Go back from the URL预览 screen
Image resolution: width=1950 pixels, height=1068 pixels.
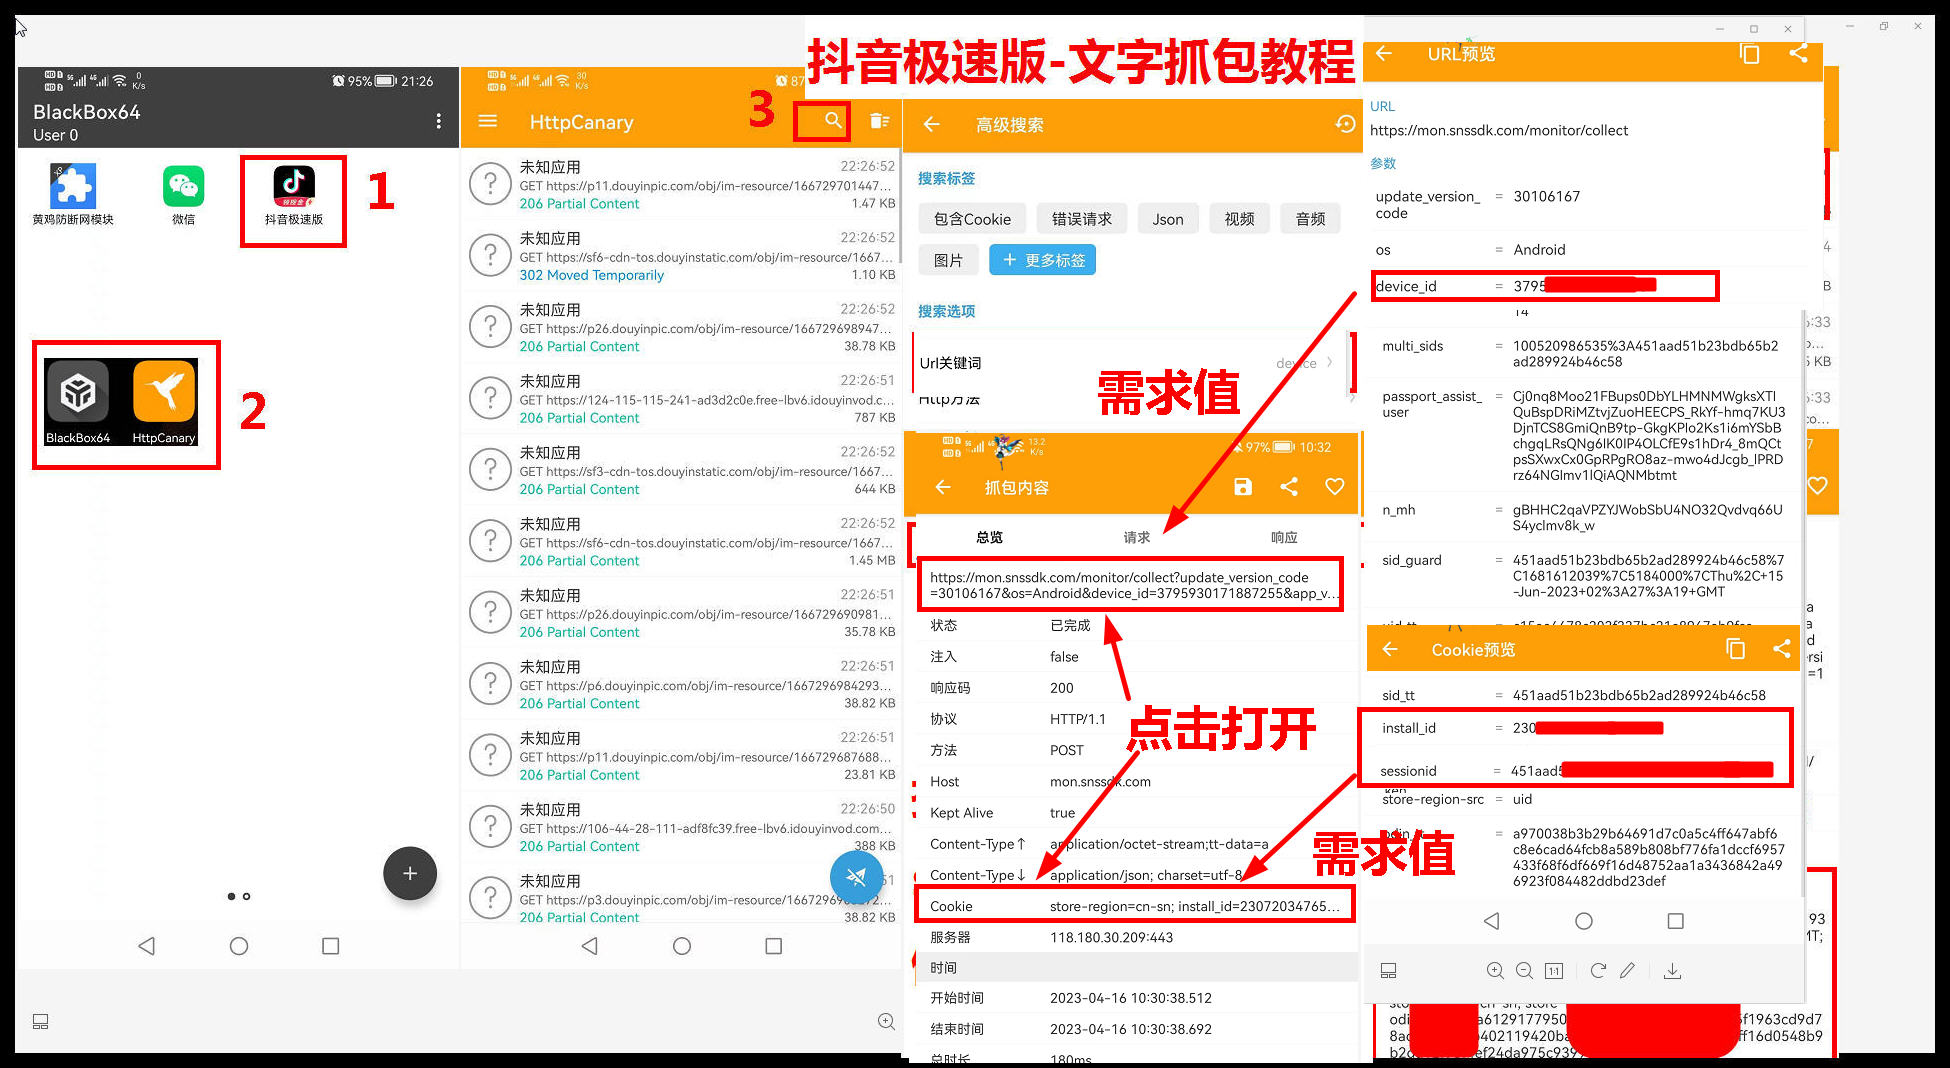click(x=1384, y=54)
